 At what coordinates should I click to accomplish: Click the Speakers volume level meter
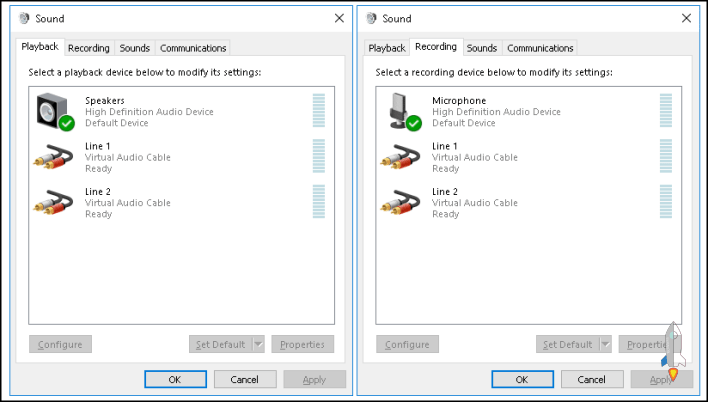click(x=319, y=111)
